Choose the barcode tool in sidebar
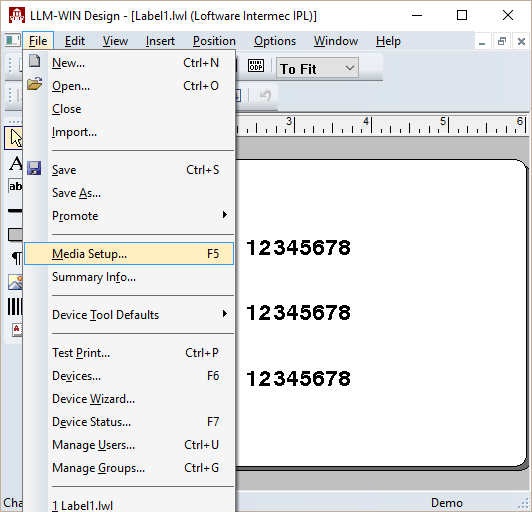The image size is (532, 512). pos(15,306)
